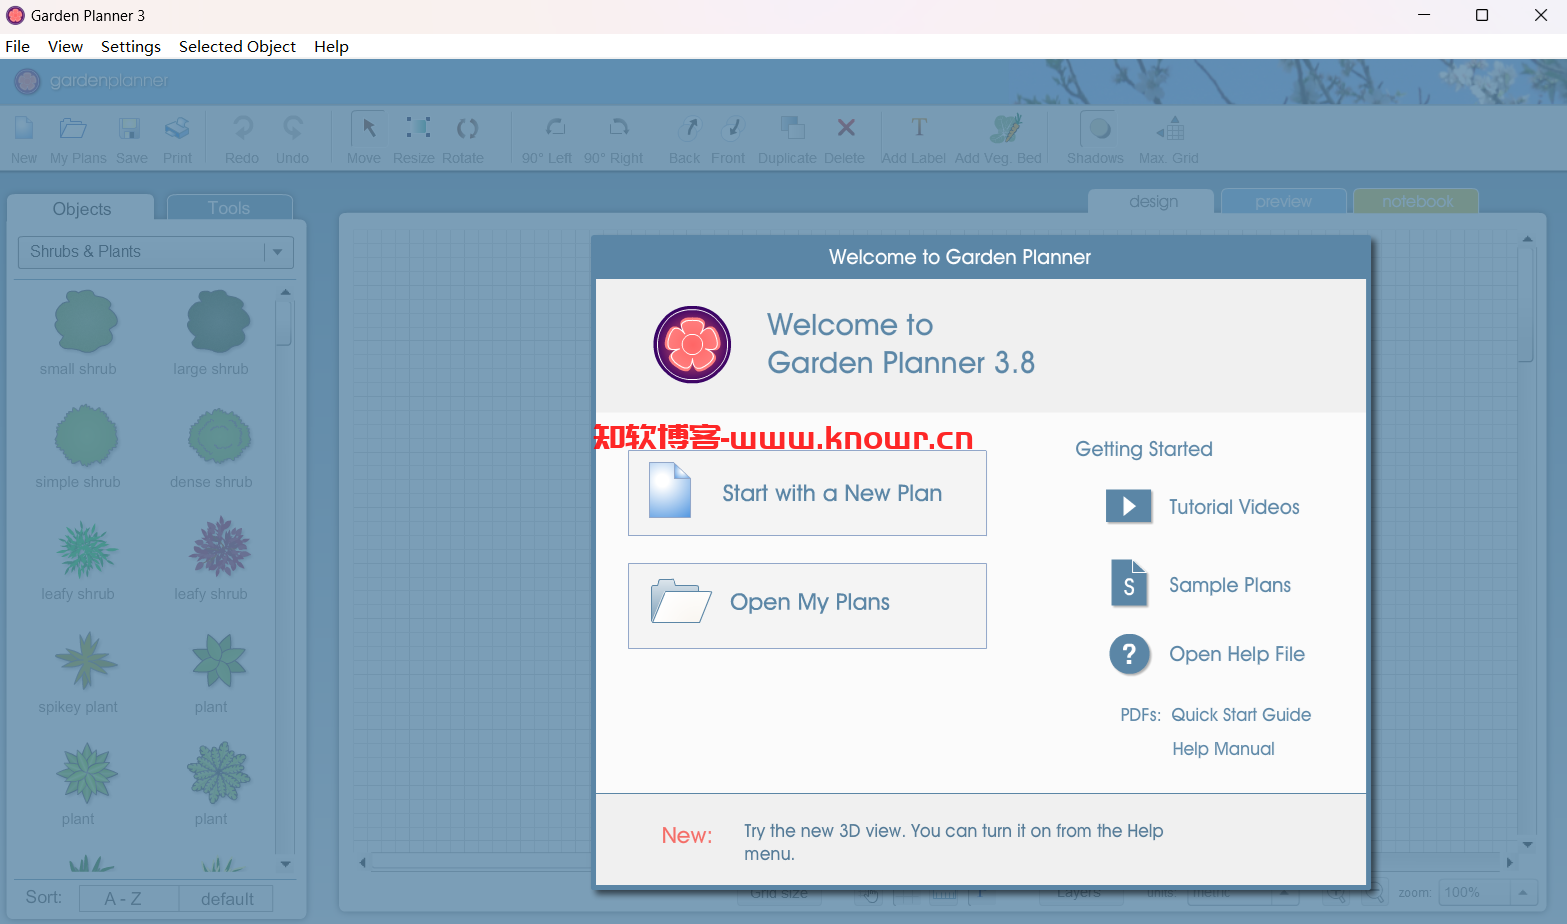Click the 90° Right rotation icon
This screenshot has height=924, width=1567.
619,128
